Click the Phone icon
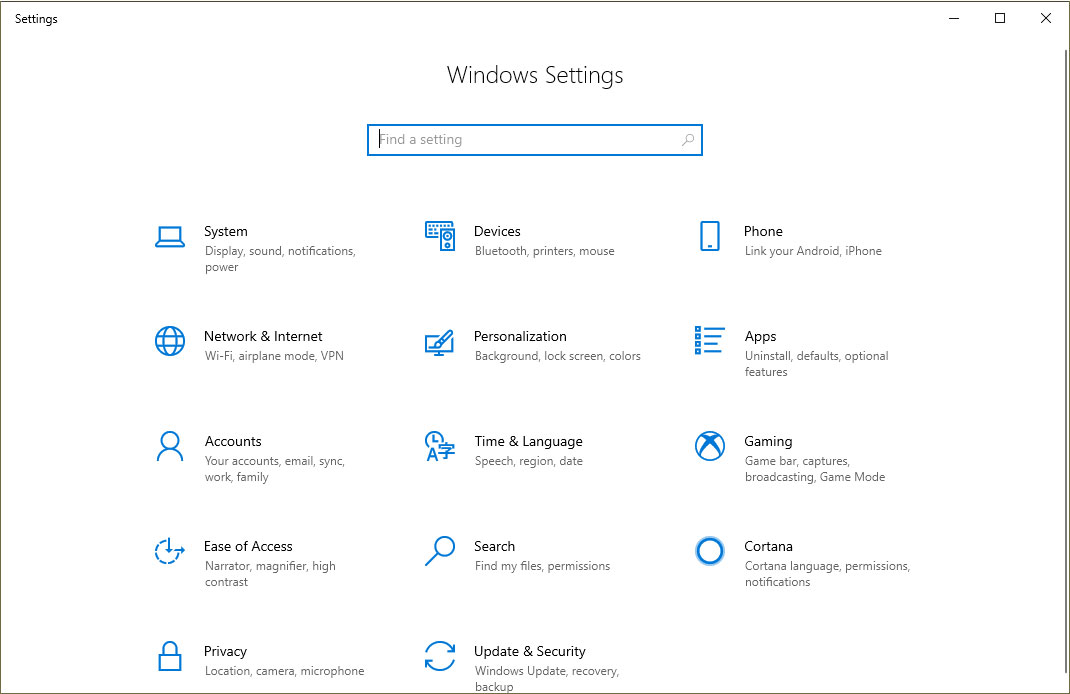This screenshot has width=1070, height=694. coord(709,236)
